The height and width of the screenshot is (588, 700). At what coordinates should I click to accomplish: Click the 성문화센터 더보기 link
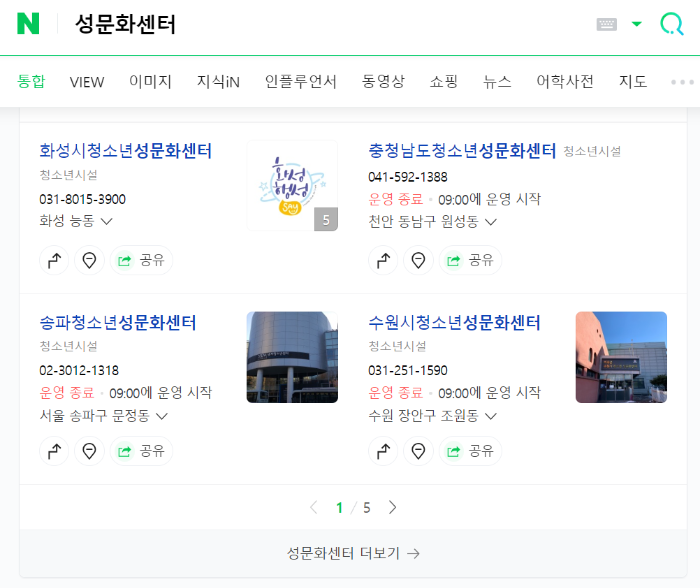[x=353, y=553]
